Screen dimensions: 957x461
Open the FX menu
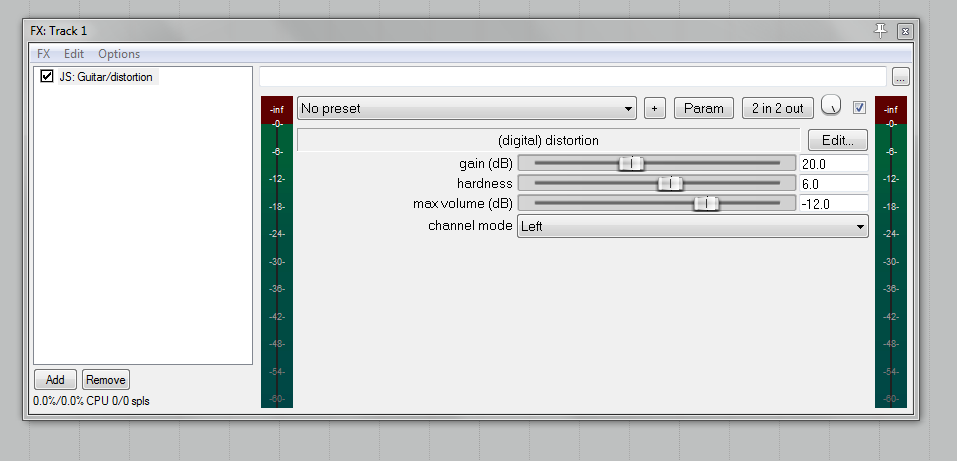tap(43, 54)
